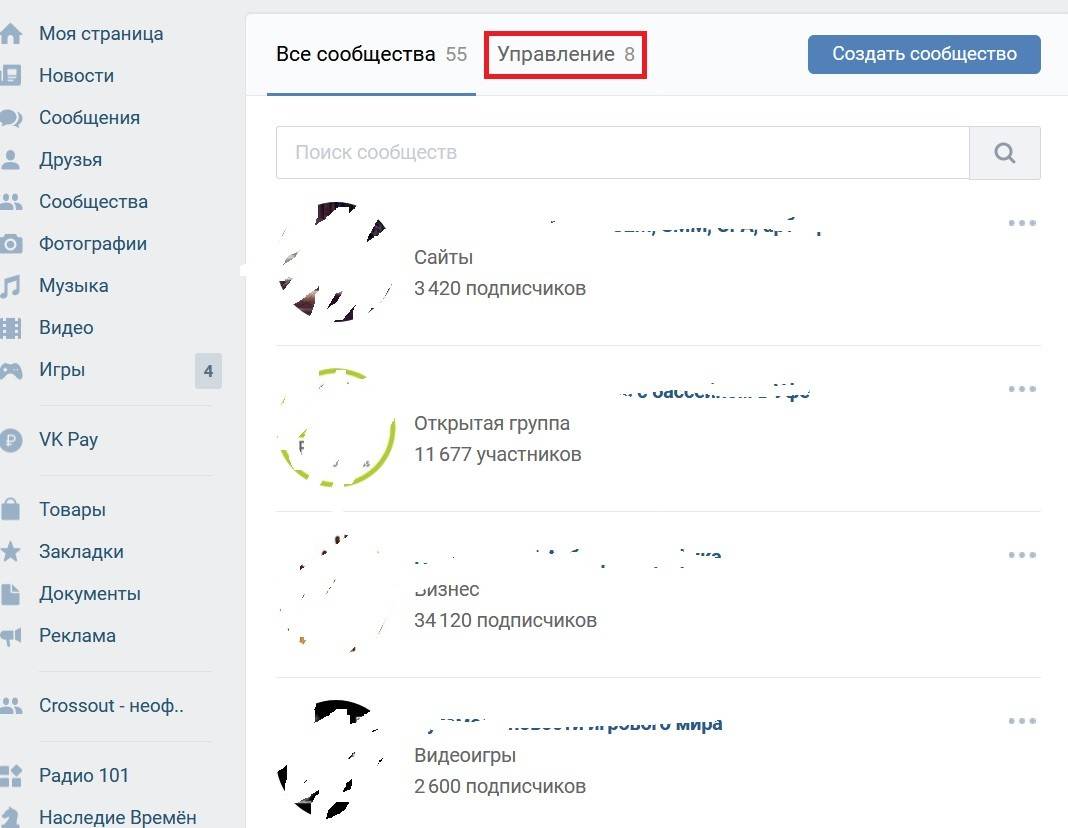Click the Игры gamepad icon

tap(10, 370)
